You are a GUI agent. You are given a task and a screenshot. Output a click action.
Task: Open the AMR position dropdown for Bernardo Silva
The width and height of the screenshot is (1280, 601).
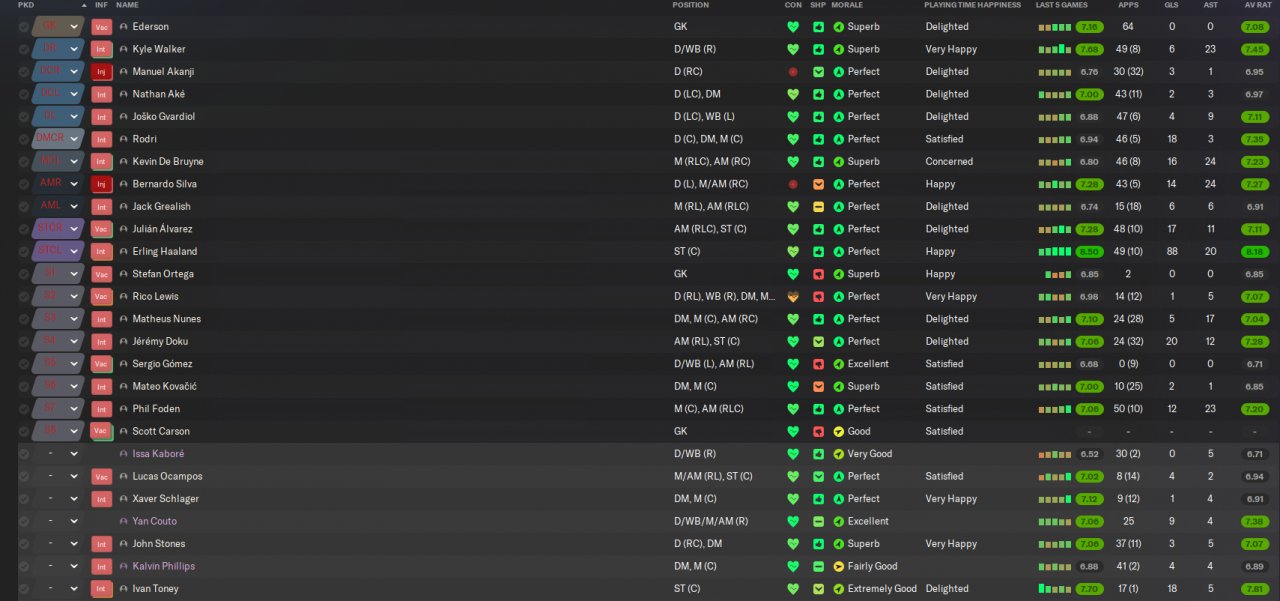click(x=58, y=184)
